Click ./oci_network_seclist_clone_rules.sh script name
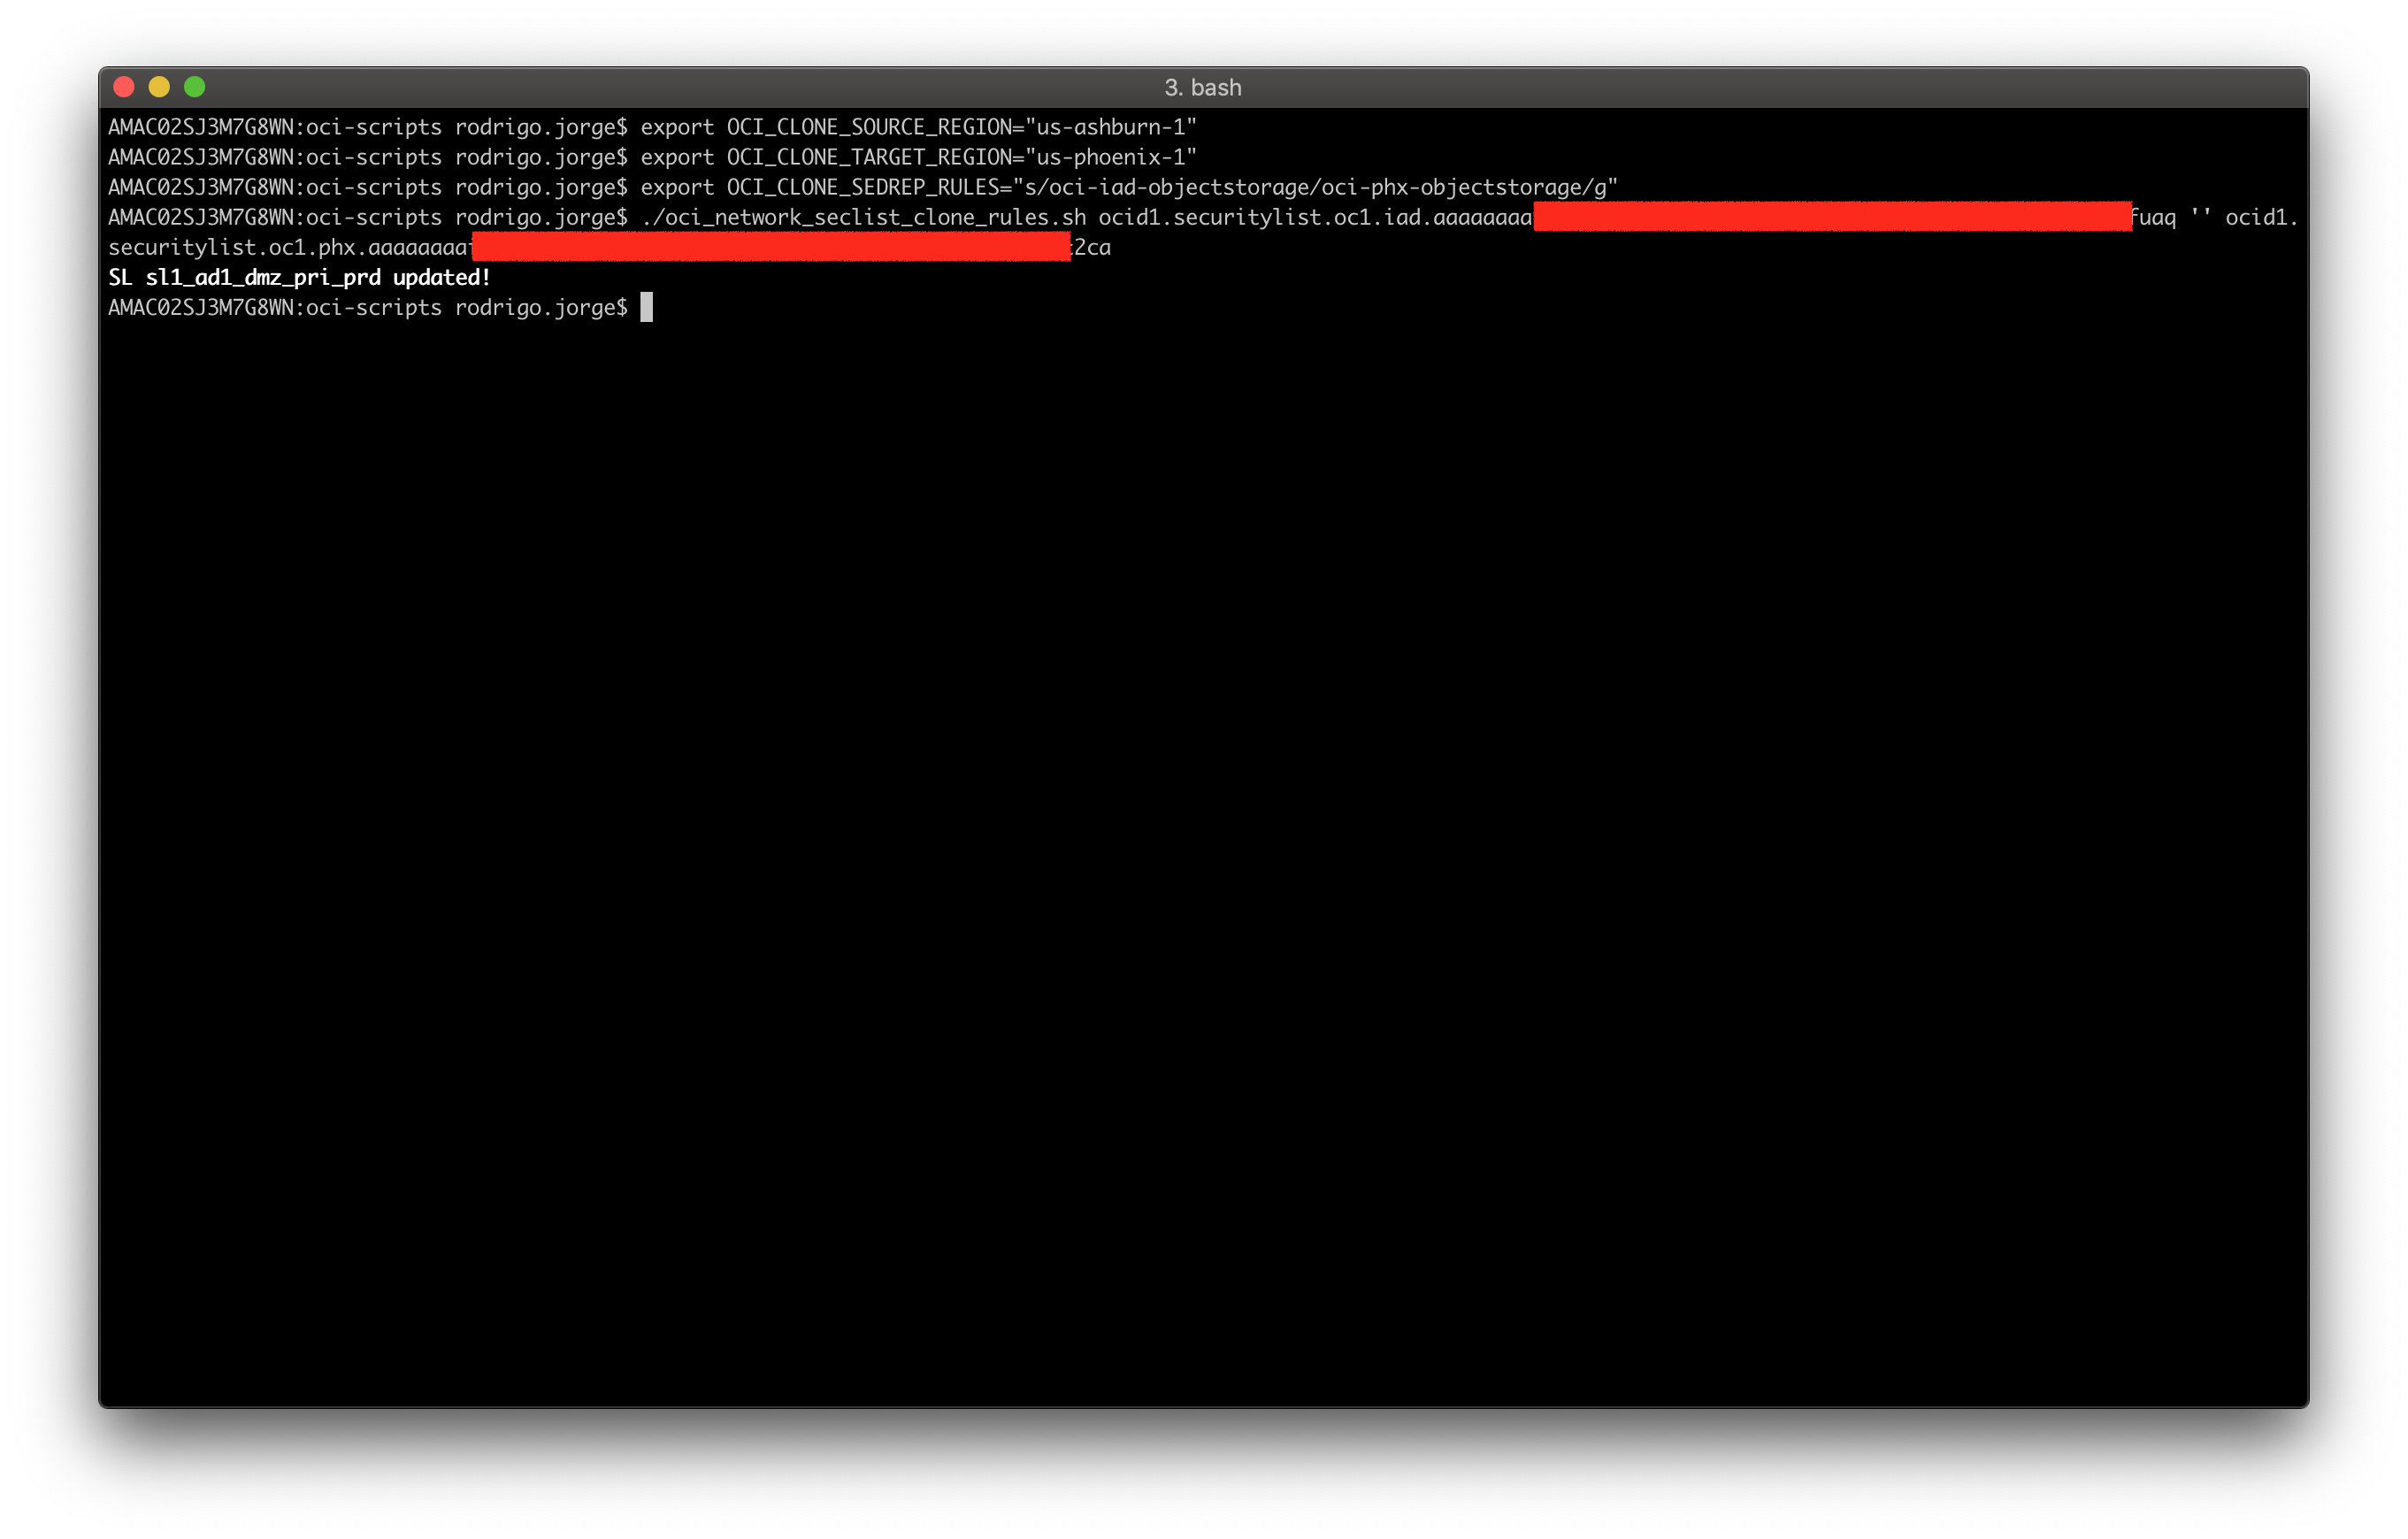2408x1539 pixels. pyautogui.click(x=864, y=218)
